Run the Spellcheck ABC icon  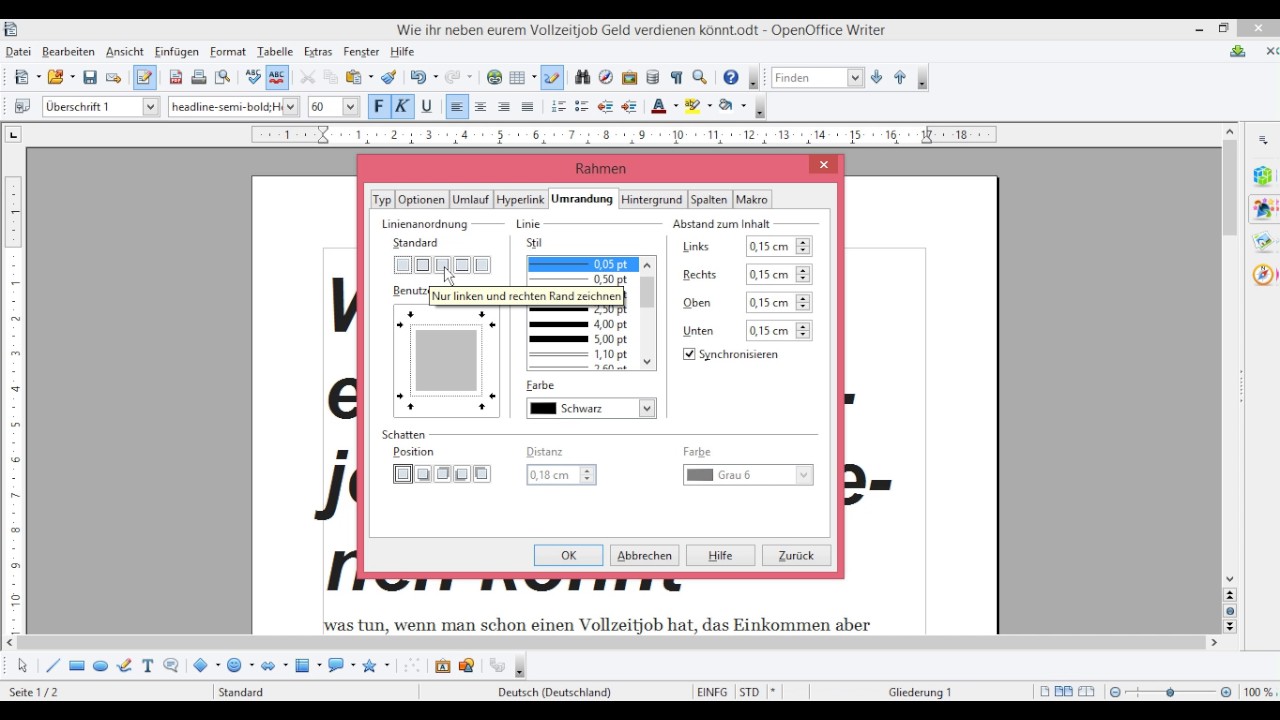tap(253, 77)
